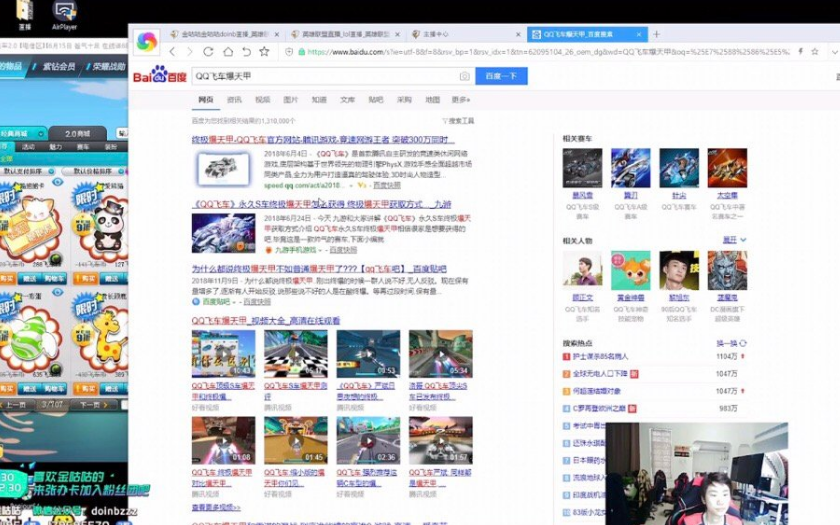Select the 图片 search category
Screen dimensions: 840x525
click(290, 100)
